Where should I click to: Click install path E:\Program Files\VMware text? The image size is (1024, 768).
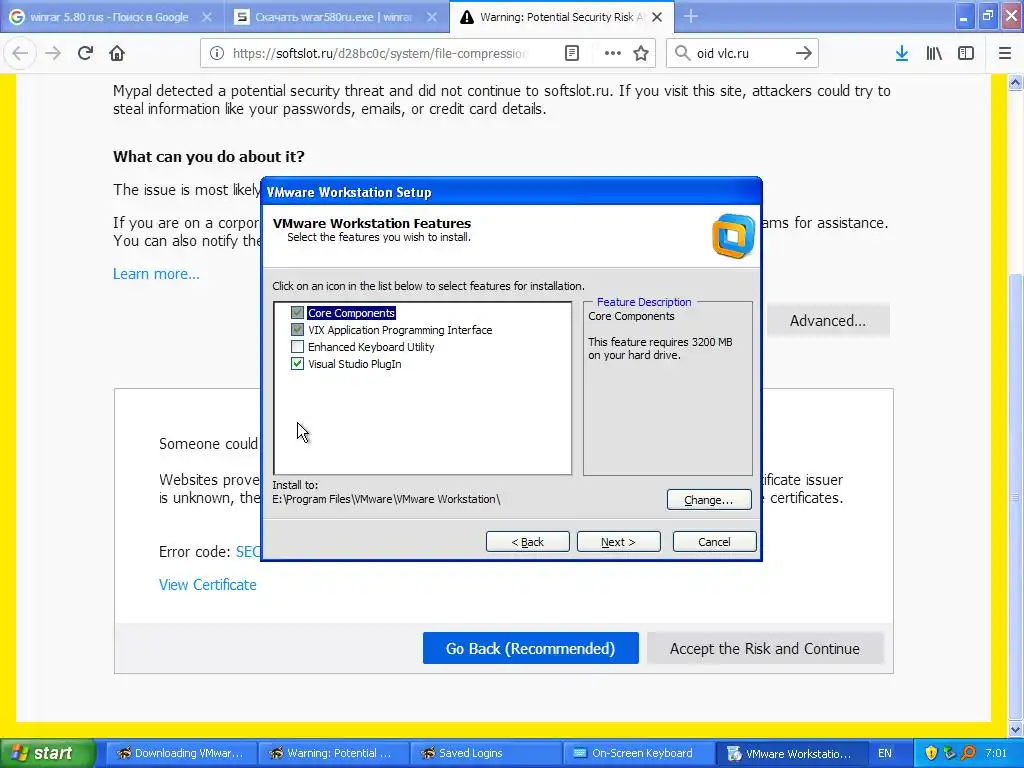[x=386, y=499]
